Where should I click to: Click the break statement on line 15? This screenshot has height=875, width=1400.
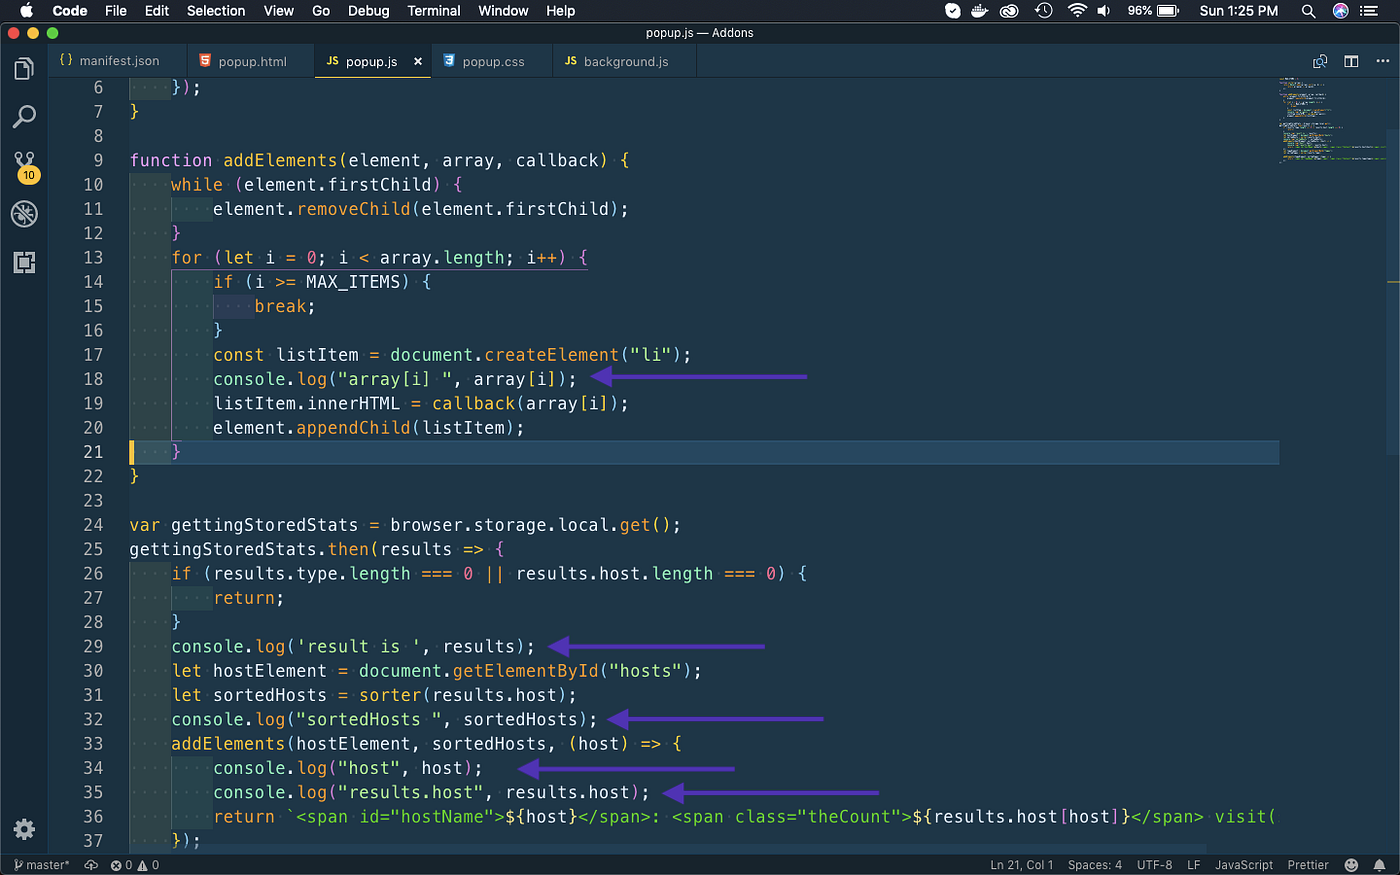click(280, 306)
